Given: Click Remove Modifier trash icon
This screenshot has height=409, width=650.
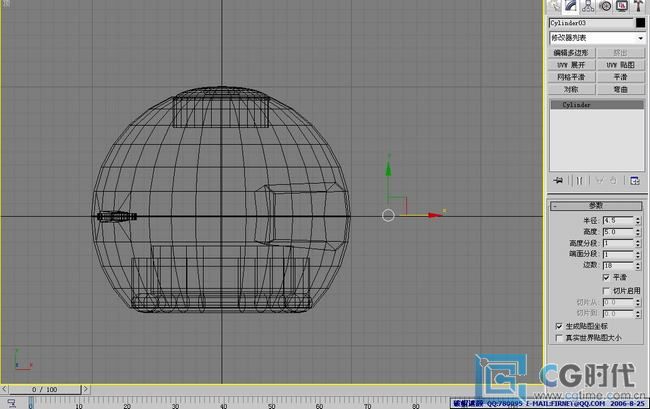Looking at the screenshot, I should 613,181.
